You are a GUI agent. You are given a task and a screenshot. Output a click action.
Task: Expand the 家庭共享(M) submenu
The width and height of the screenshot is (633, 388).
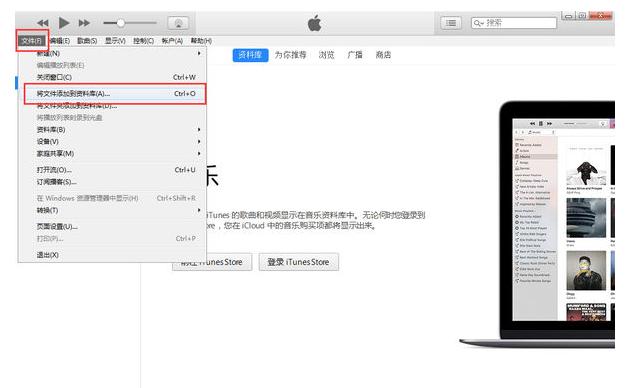[112, 154]
